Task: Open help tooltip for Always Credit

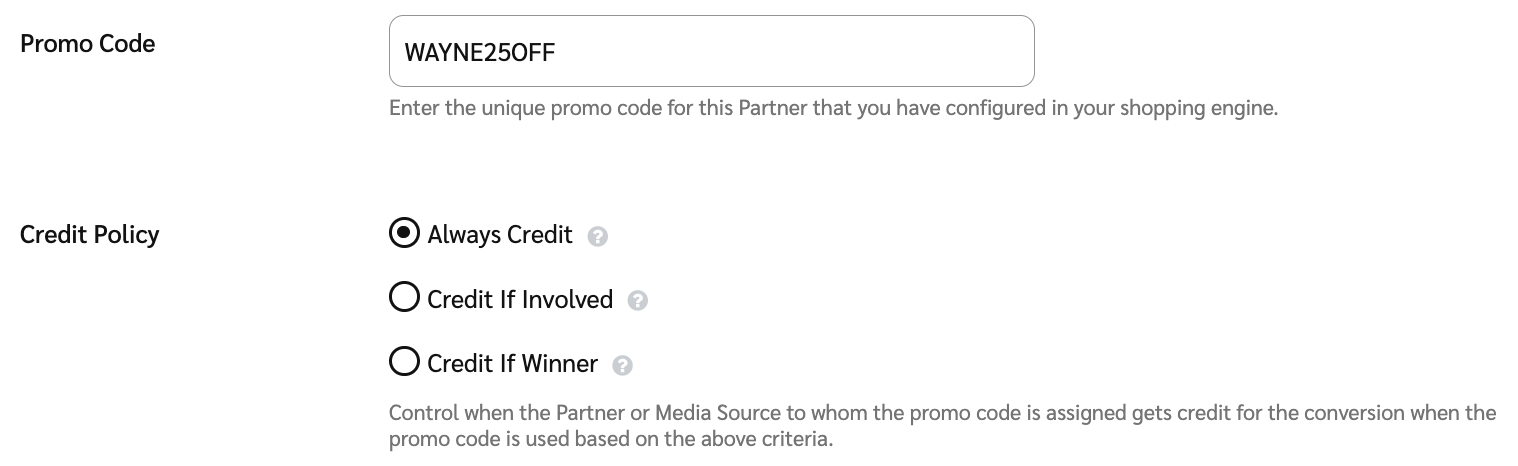Action: 598,237
